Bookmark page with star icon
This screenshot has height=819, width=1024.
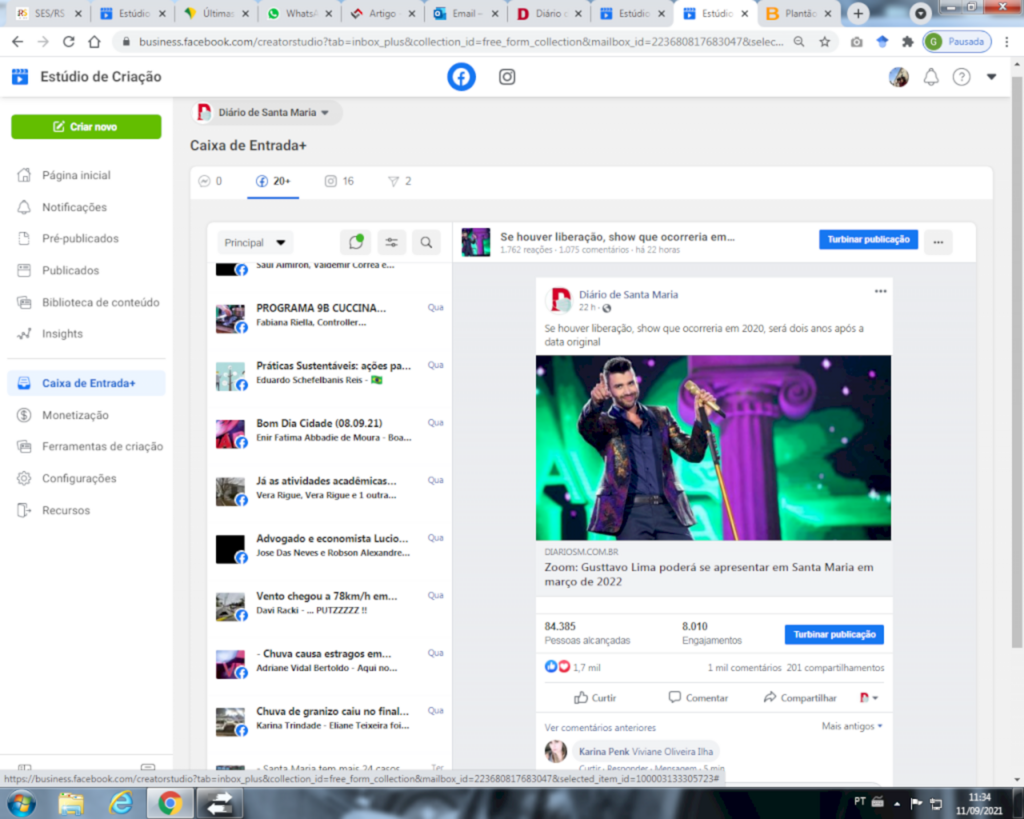point(825,42)
